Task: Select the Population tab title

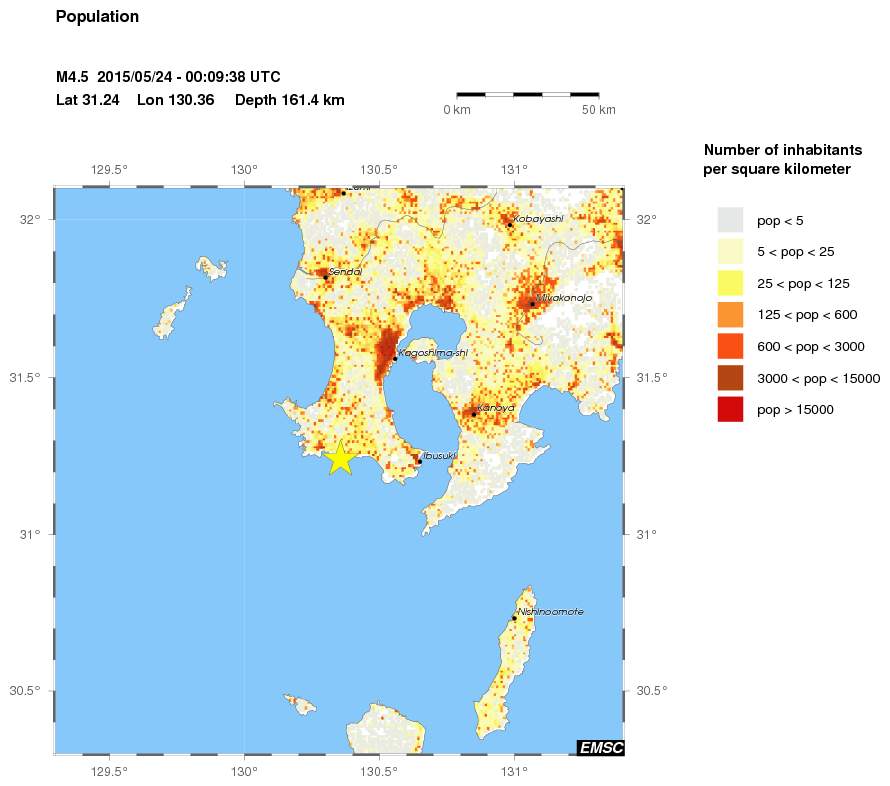Action: point(97,16)
